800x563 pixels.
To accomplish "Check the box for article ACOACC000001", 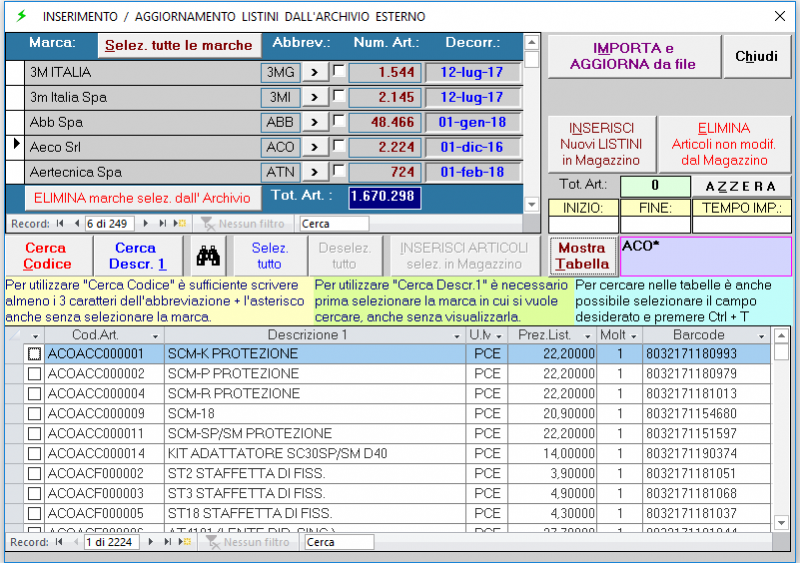I will (34, 354).
